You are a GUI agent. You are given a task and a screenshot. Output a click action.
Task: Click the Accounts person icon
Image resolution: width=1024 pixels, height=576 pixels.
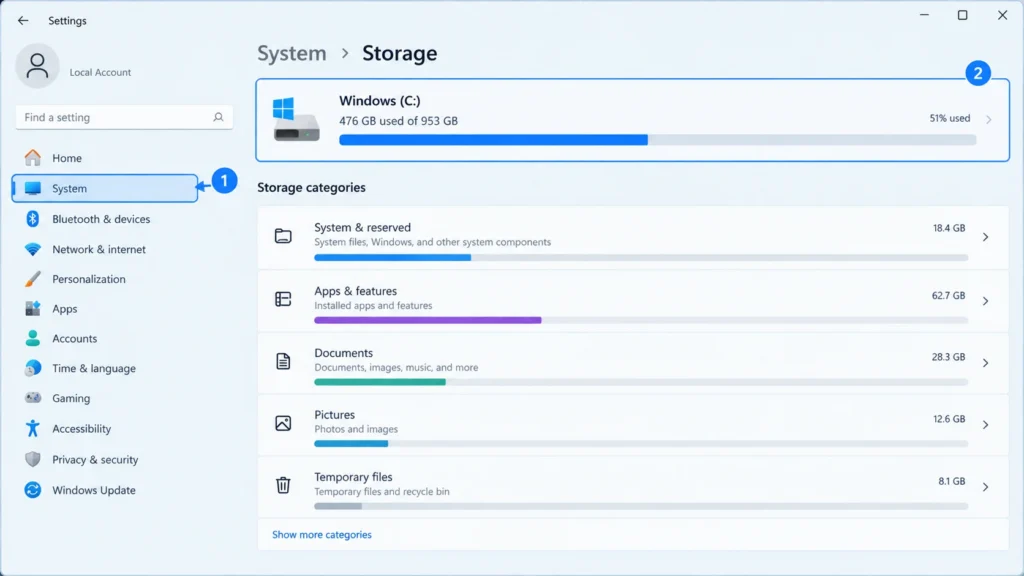[x=33, y=338]
